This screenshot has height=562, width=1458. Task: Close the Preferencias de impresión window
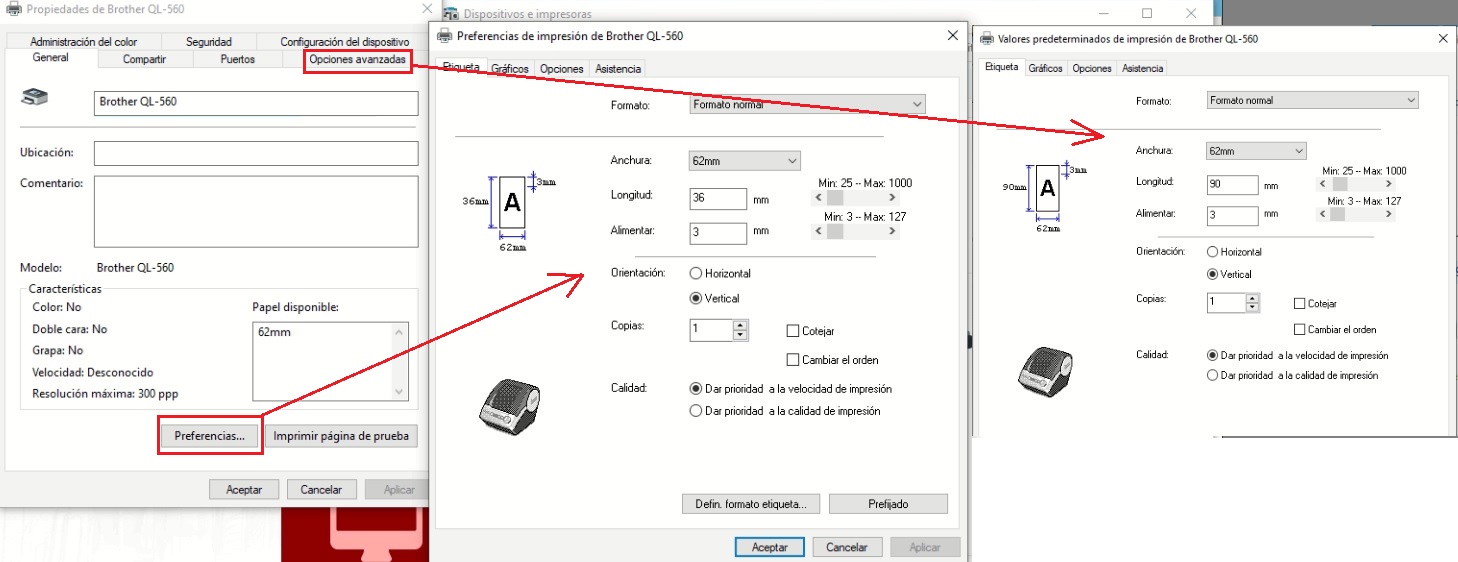point(952,36)
